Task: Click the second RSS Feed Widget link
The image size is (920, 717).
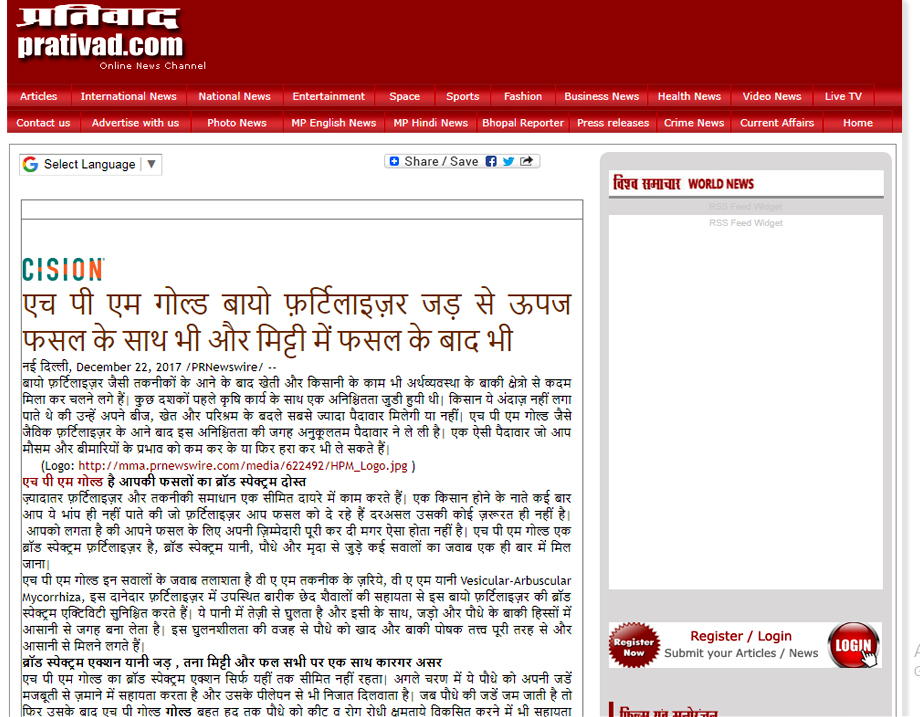Action: click(746, 223)
